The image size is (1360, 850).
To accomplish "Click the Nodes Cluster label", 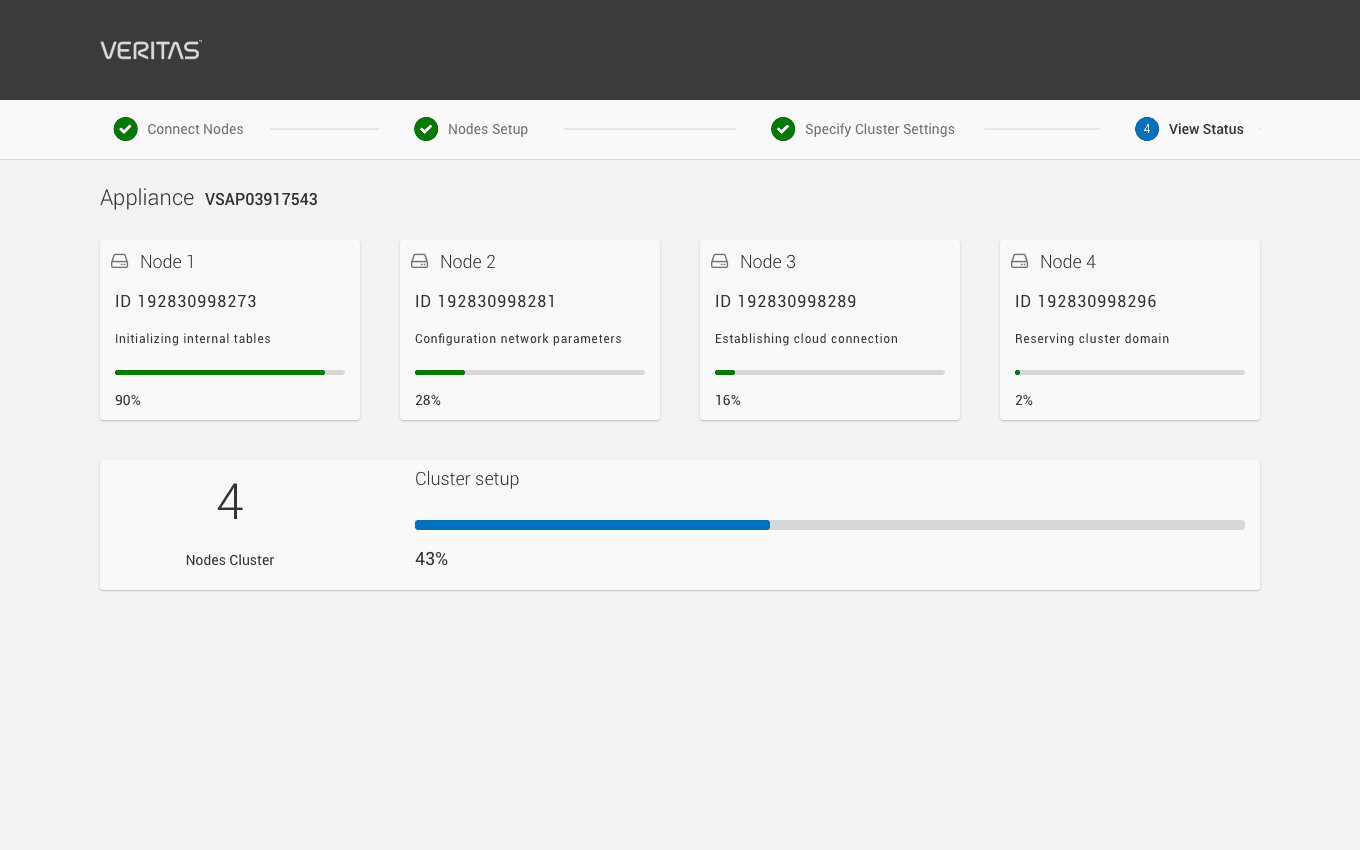I will [230, 560].
